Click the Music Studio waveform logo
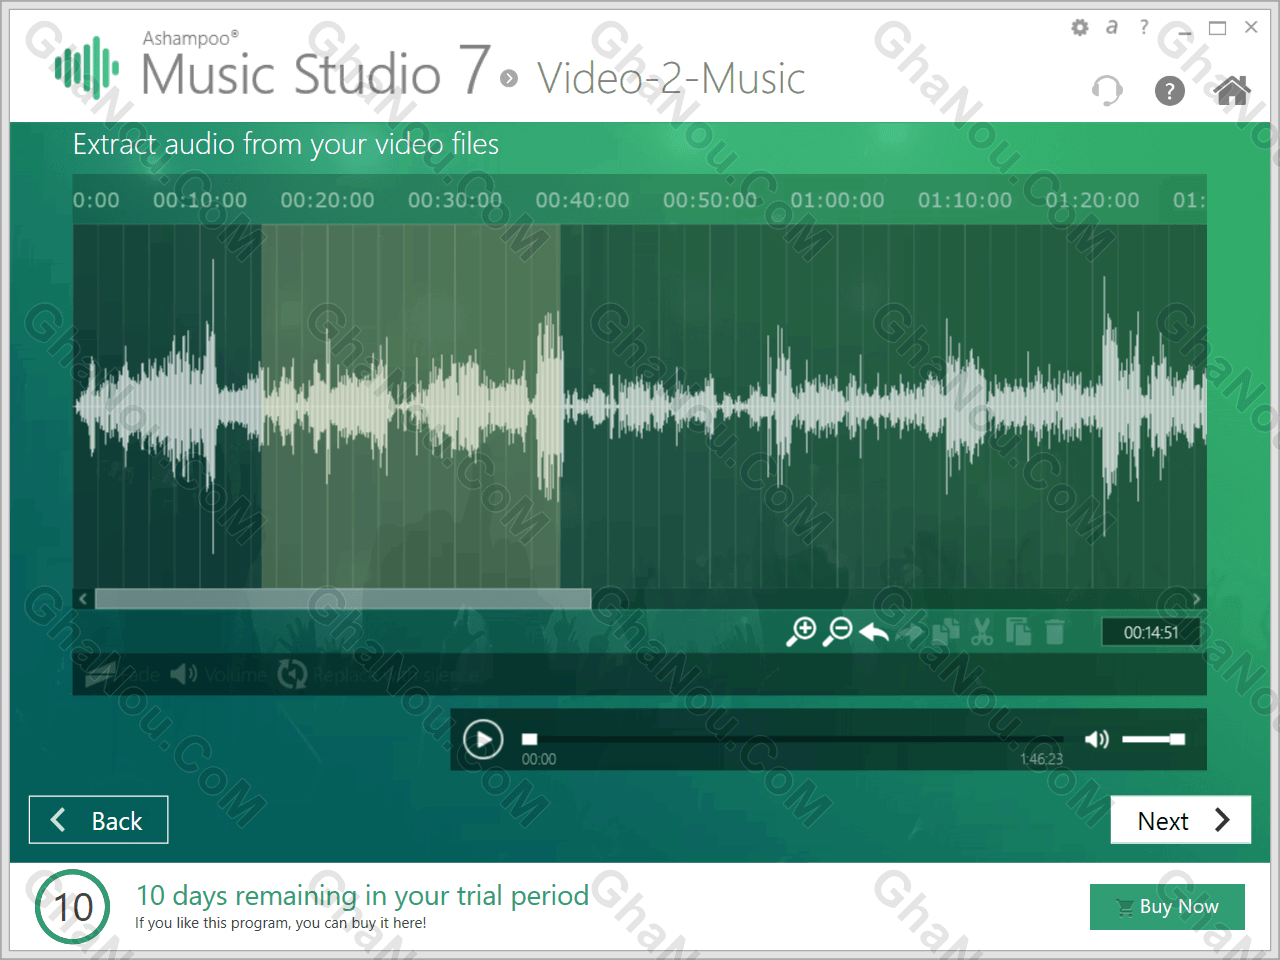Screen dimensions: 1280x960 (87, 68)
